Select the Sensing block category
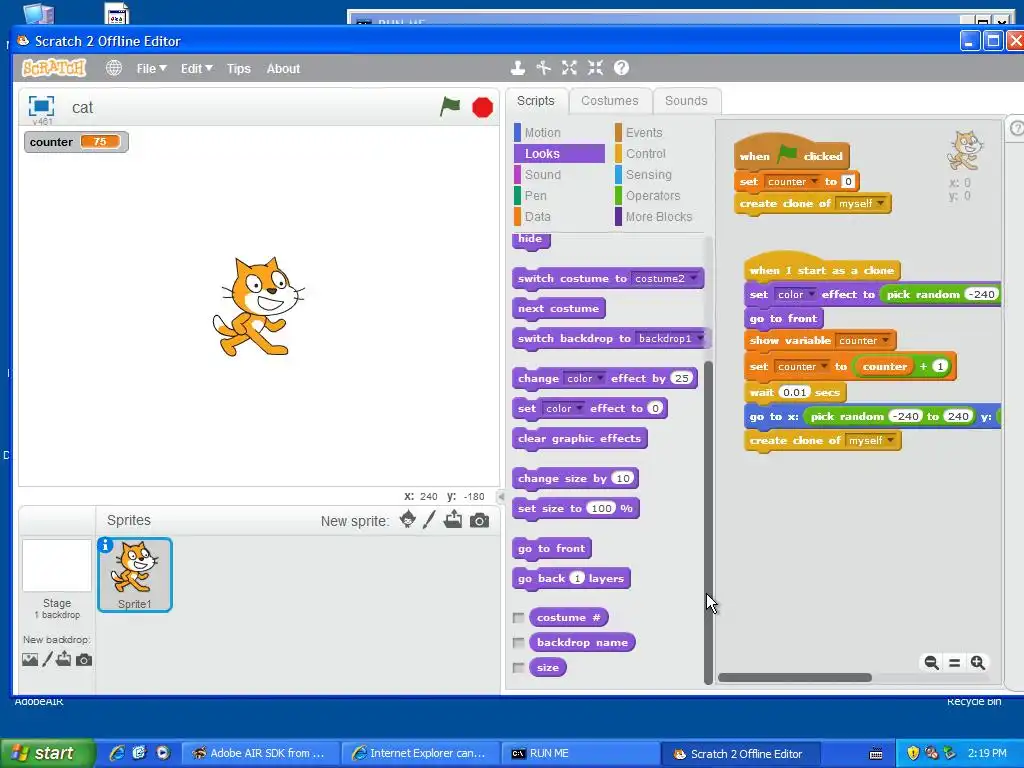 pyautogui.click(x=648, y=174)
